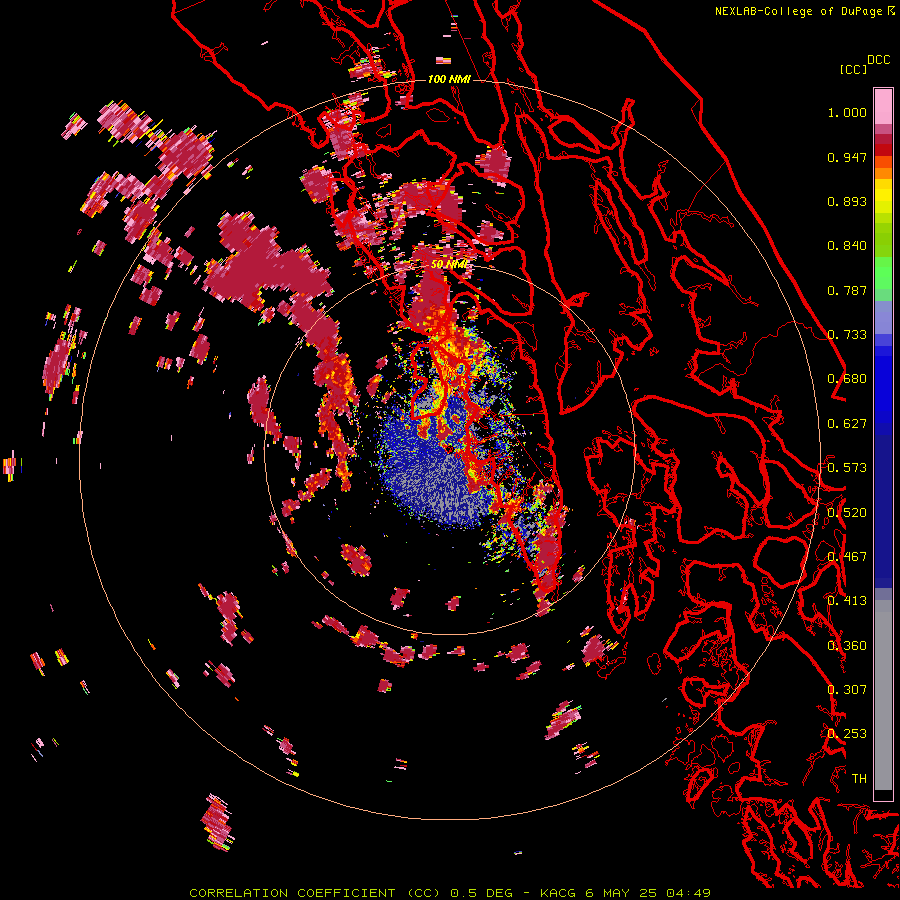Select the 0.413 scale value
900x900 pixels.
[x=847, y=601]
